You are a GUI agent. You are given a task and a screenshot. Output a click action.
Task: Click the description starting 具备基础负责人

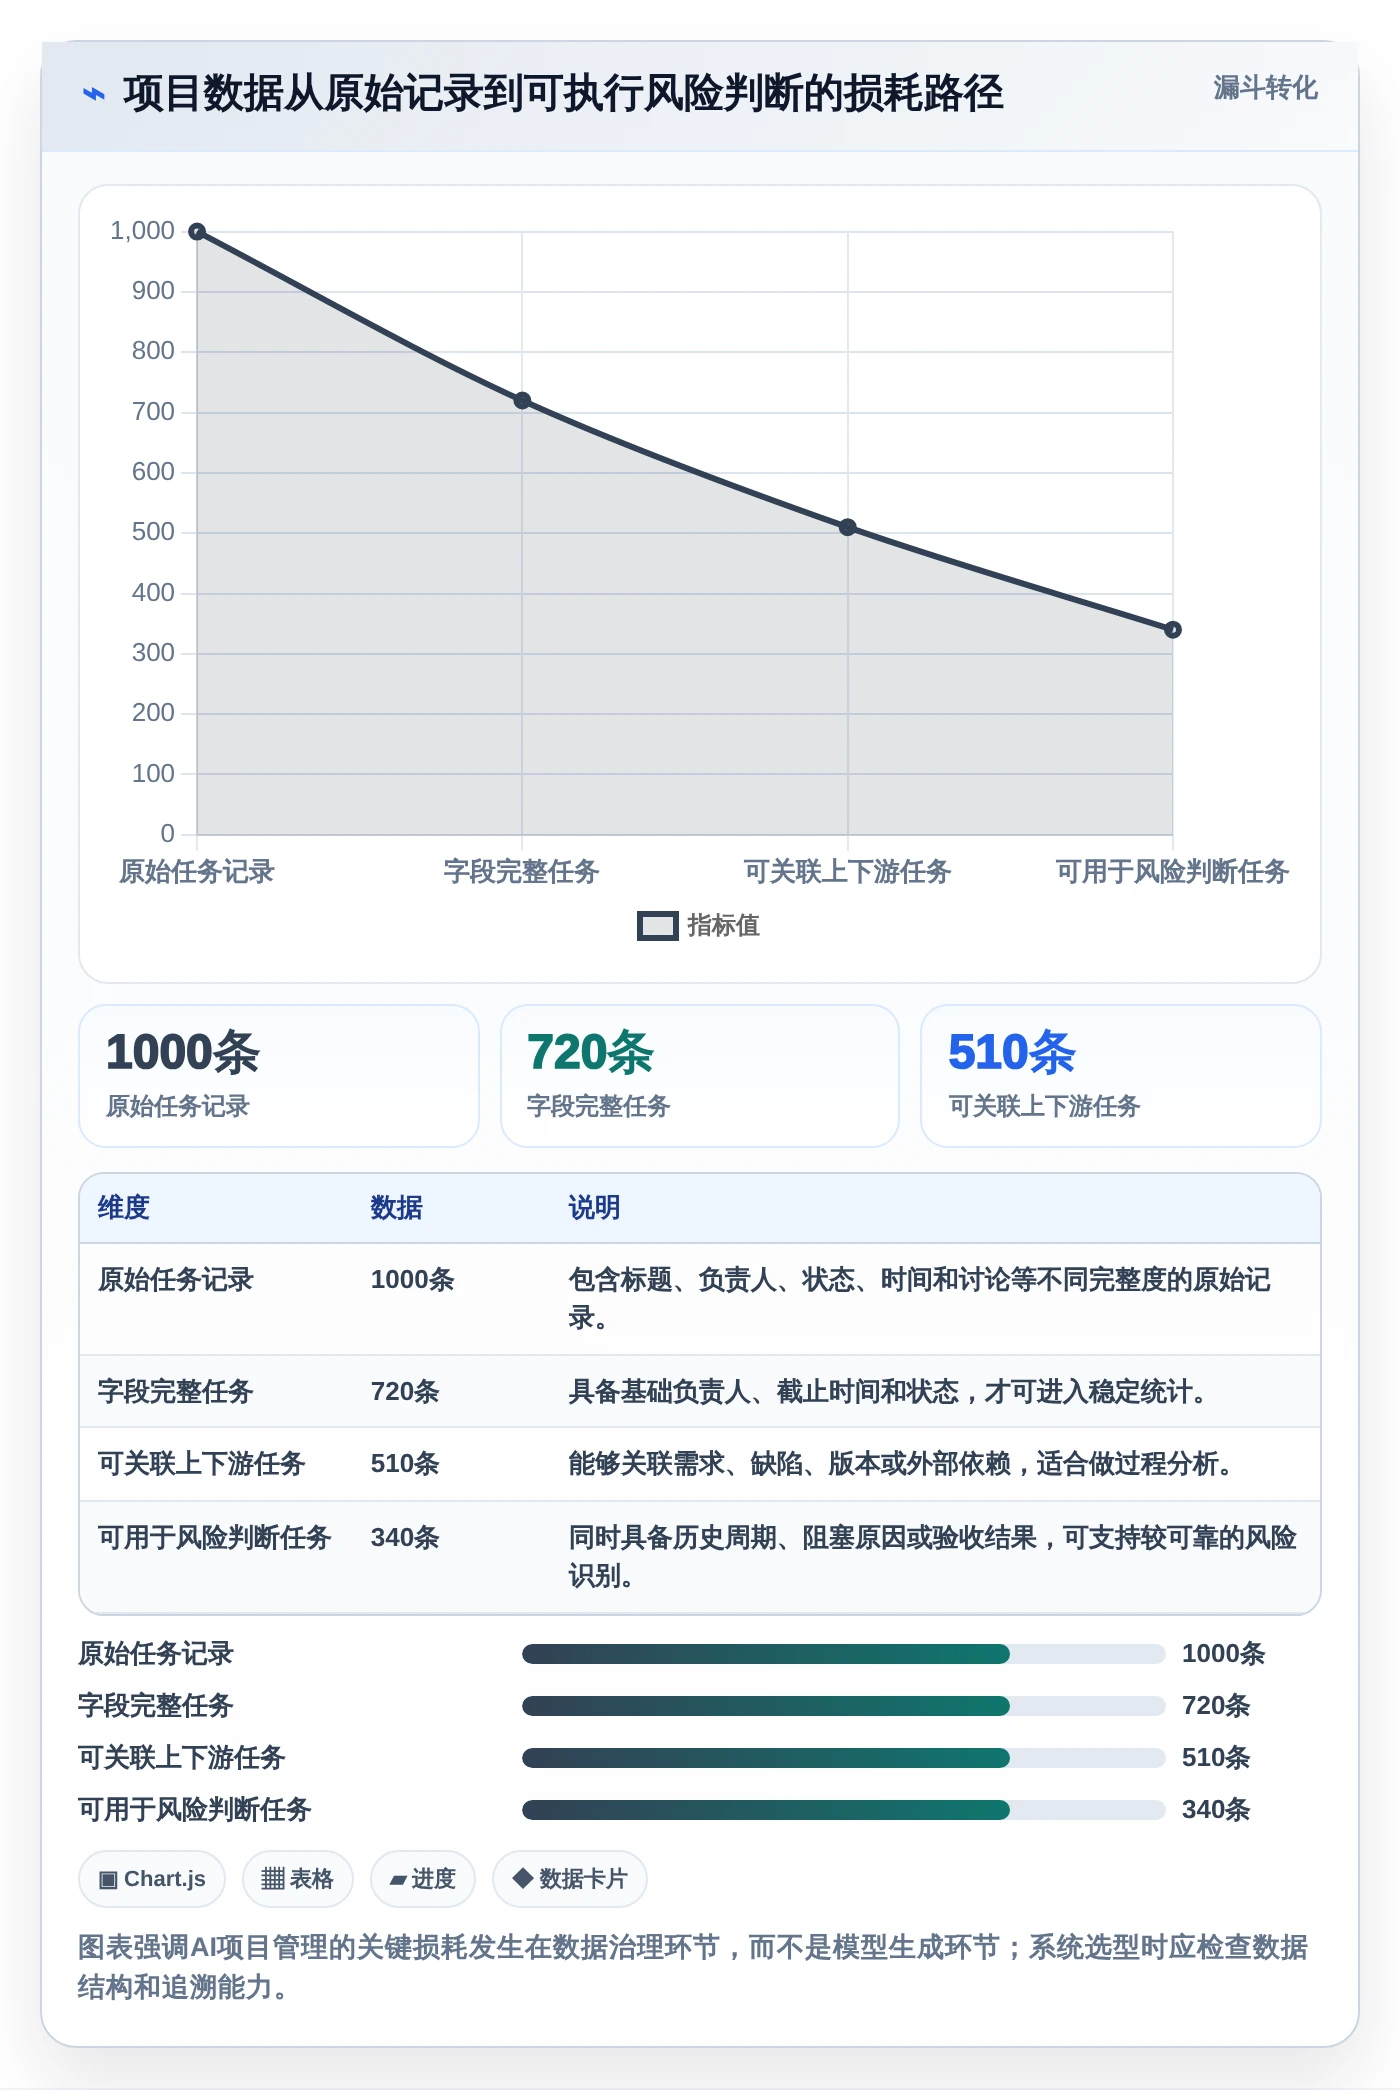[890, 1392]
